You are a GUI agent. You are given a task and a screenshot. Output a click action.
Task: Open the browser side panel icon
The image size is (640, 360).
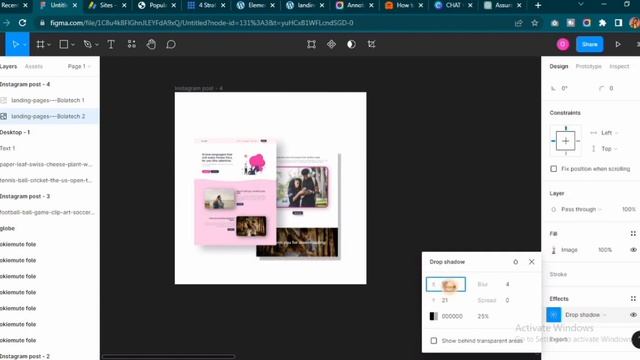click(x=618, y=23)
